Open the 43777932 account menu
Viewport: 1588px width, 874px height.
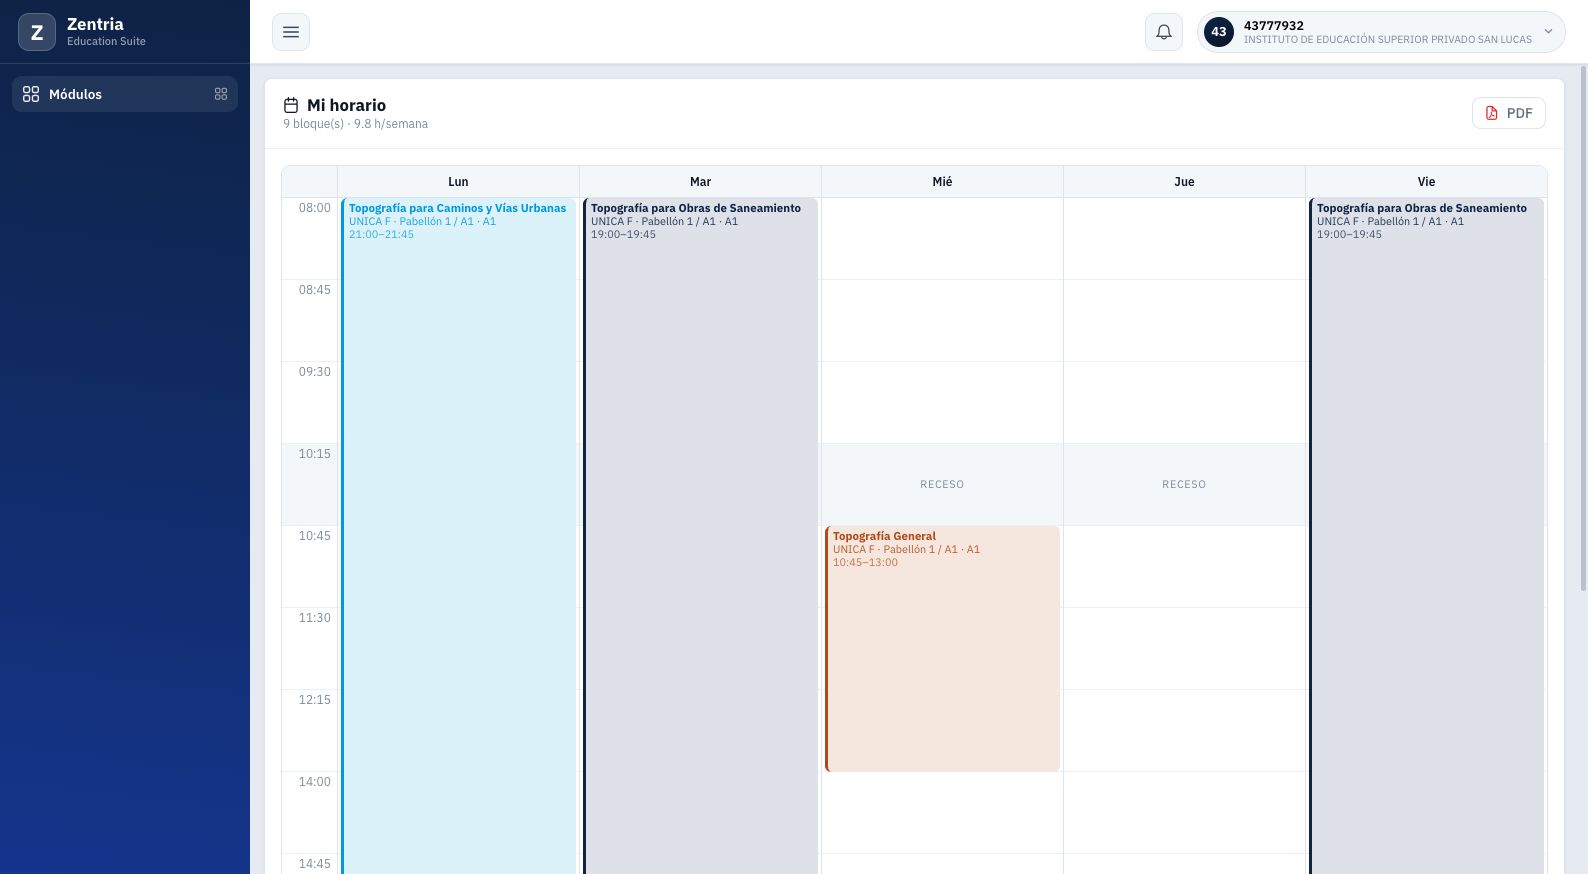pos(1381,32)
